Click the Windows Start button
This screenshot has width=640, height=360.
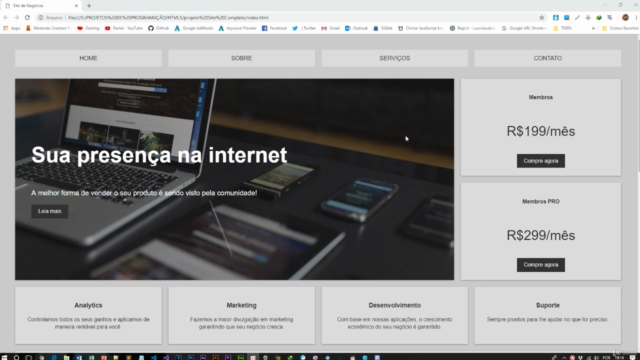point(4,357)
